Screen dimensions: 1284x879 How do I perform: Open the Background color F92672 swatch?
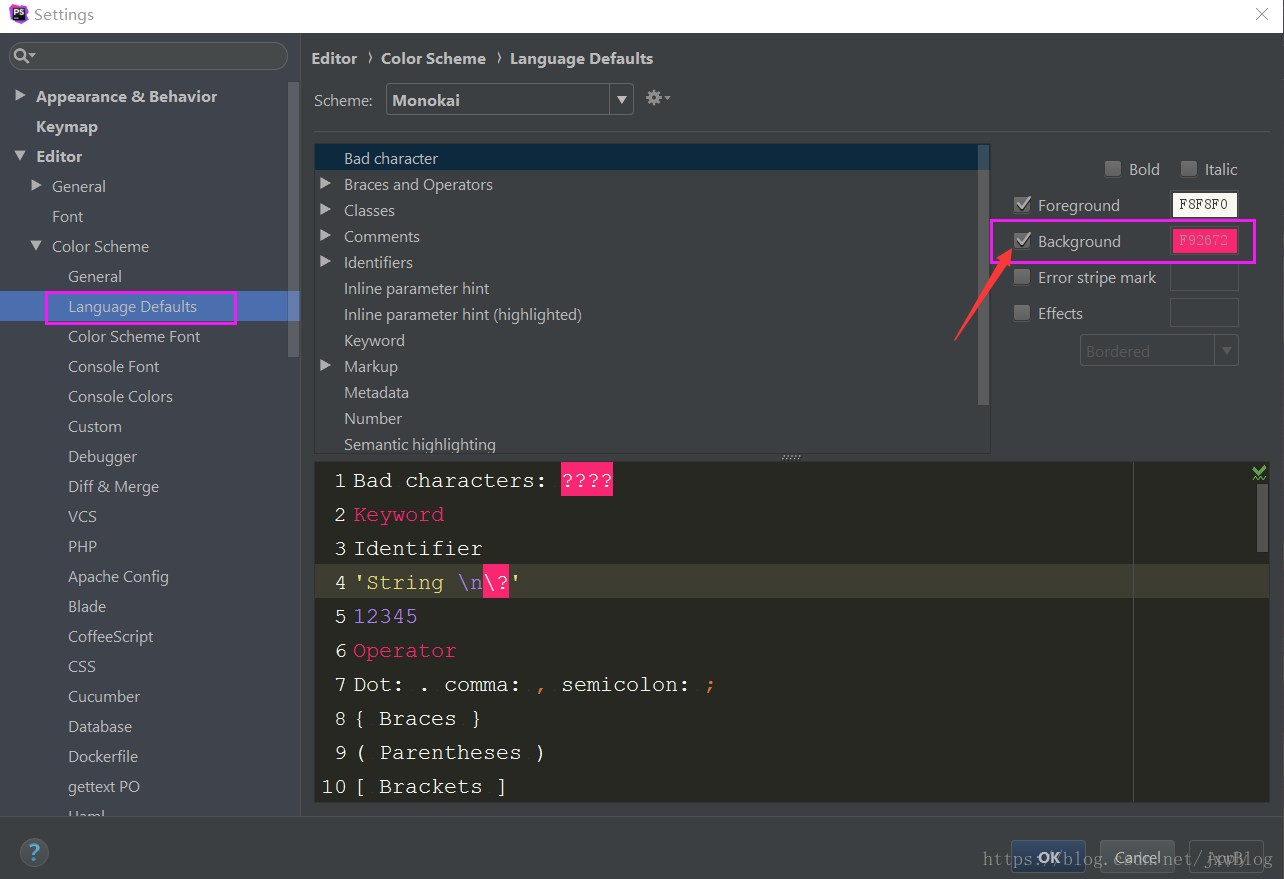point(1204,241)
